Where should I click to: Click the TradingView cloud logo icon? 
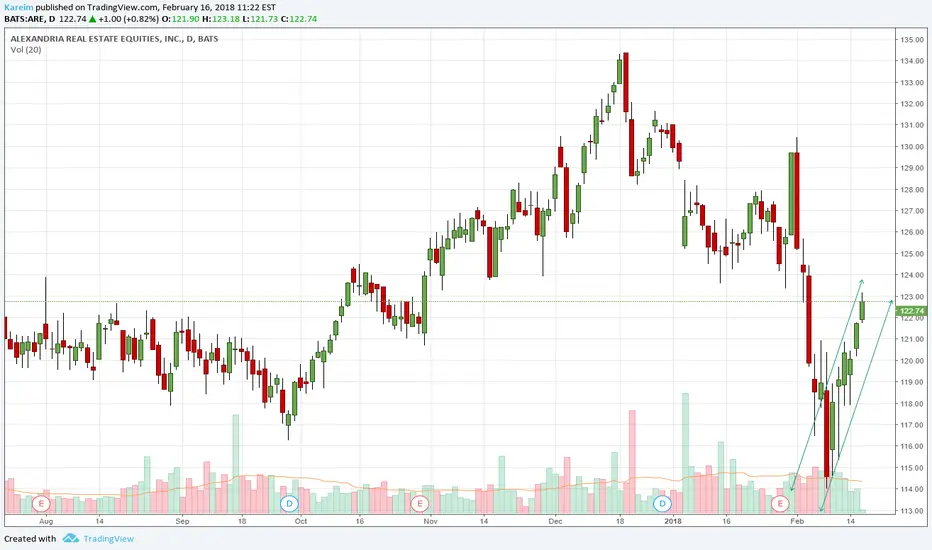(x=71, y=538)
